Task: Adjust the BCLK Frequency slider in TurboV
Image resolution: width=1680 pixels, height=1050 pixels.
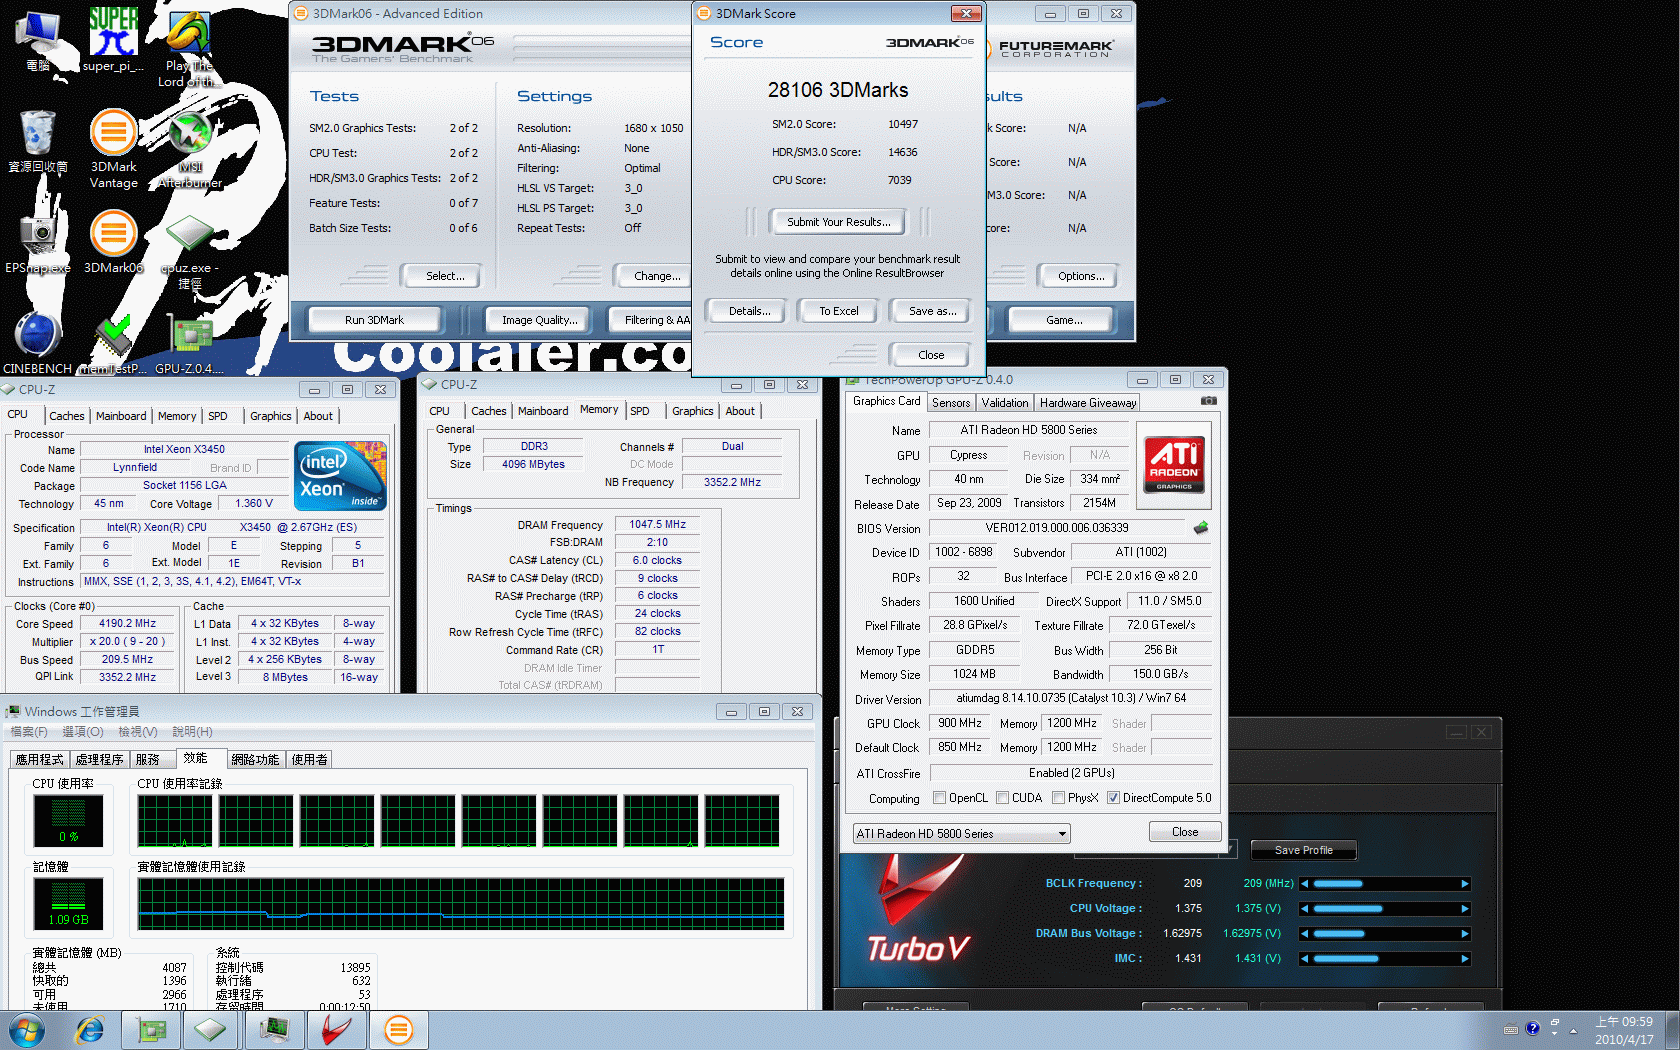Action: click(1384, 884)
